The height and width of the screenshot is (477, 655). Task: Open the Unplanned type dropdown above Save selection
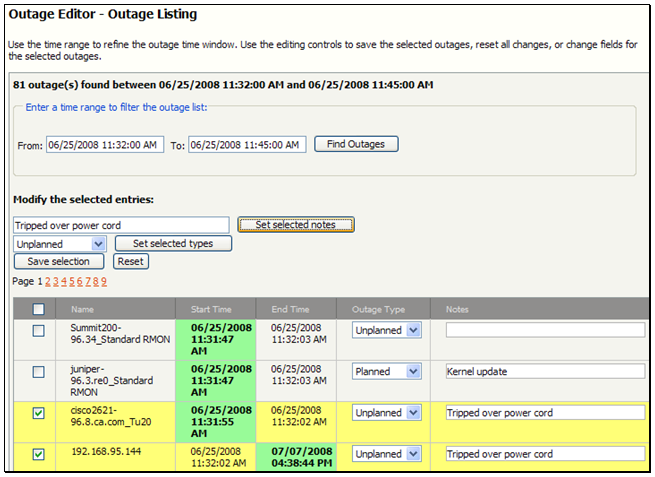pos(60,244)
